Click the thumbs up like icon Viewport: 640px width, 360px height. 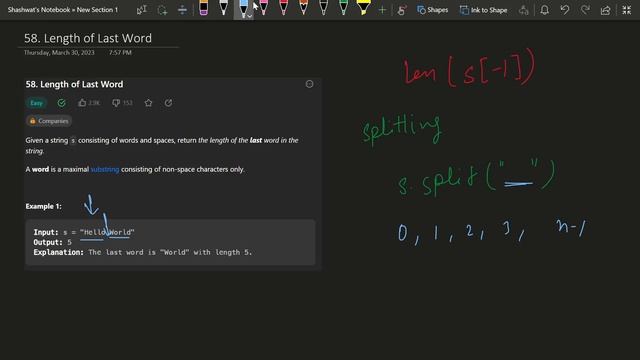tap(82, 103)
